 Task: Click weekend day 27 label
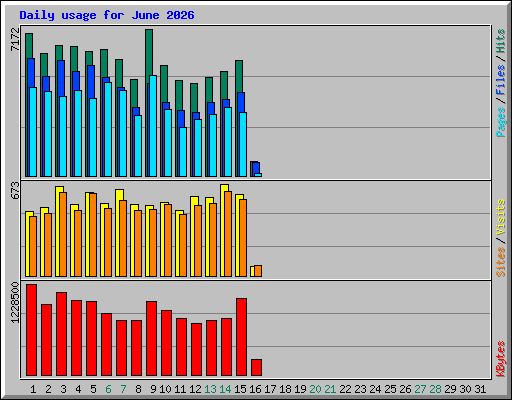[x=420, y=389]
